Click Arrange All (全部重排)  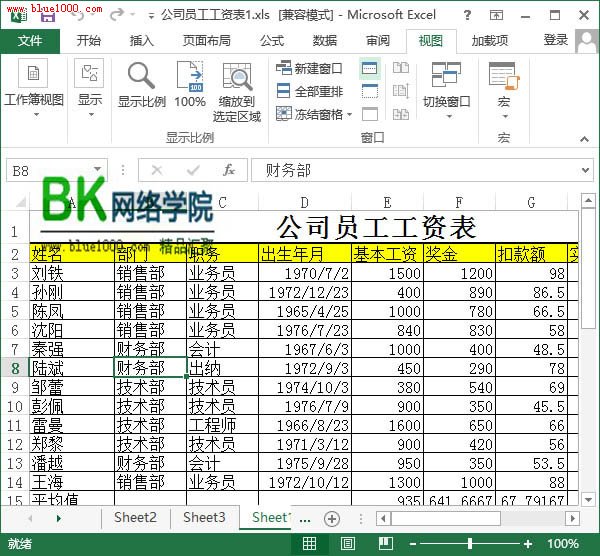point(309,91)
